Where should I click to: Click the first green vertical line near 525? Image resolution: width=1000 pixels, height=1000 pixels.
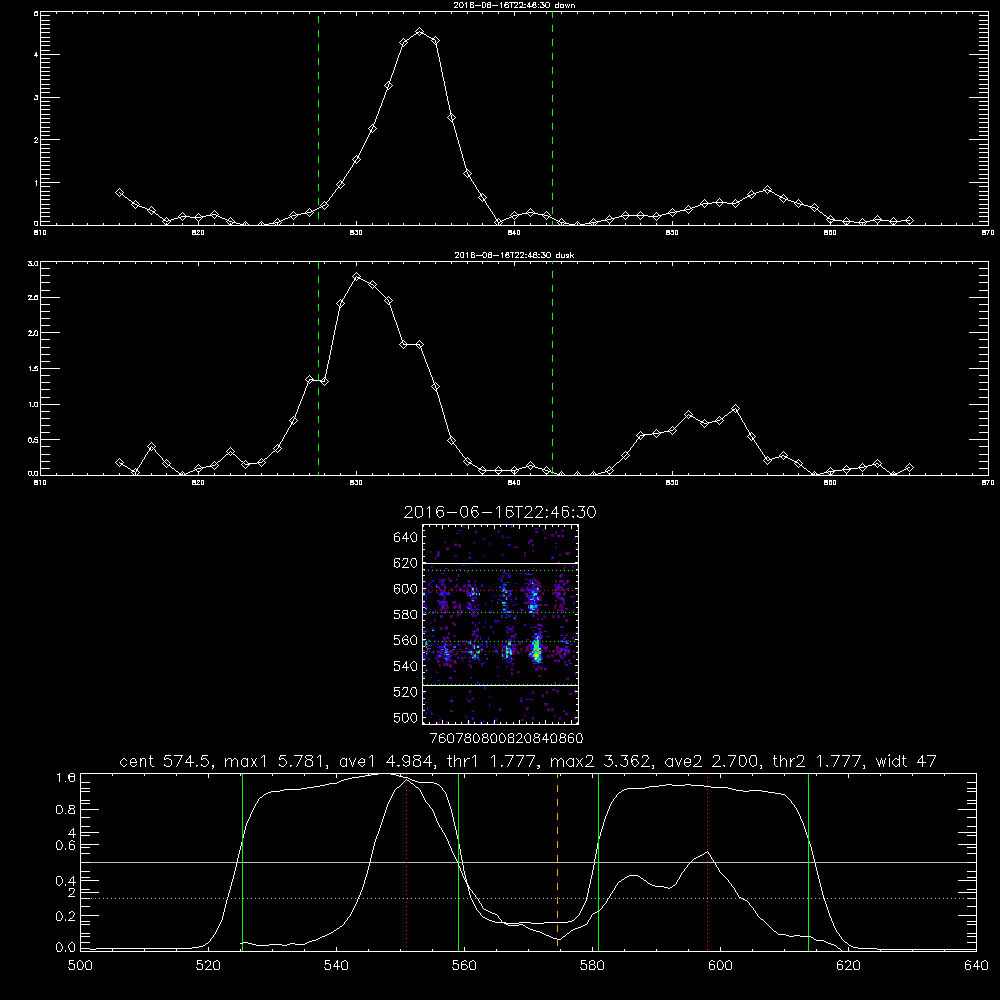[242, 861]
